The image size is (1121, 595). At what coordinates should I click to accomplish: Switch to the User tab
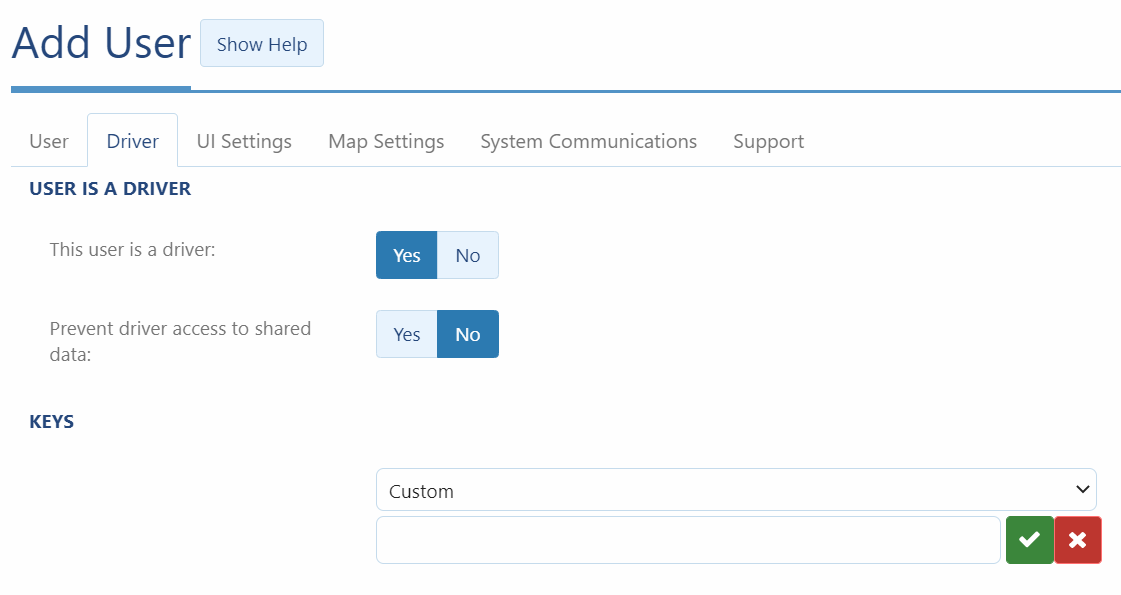coord(49,141)
